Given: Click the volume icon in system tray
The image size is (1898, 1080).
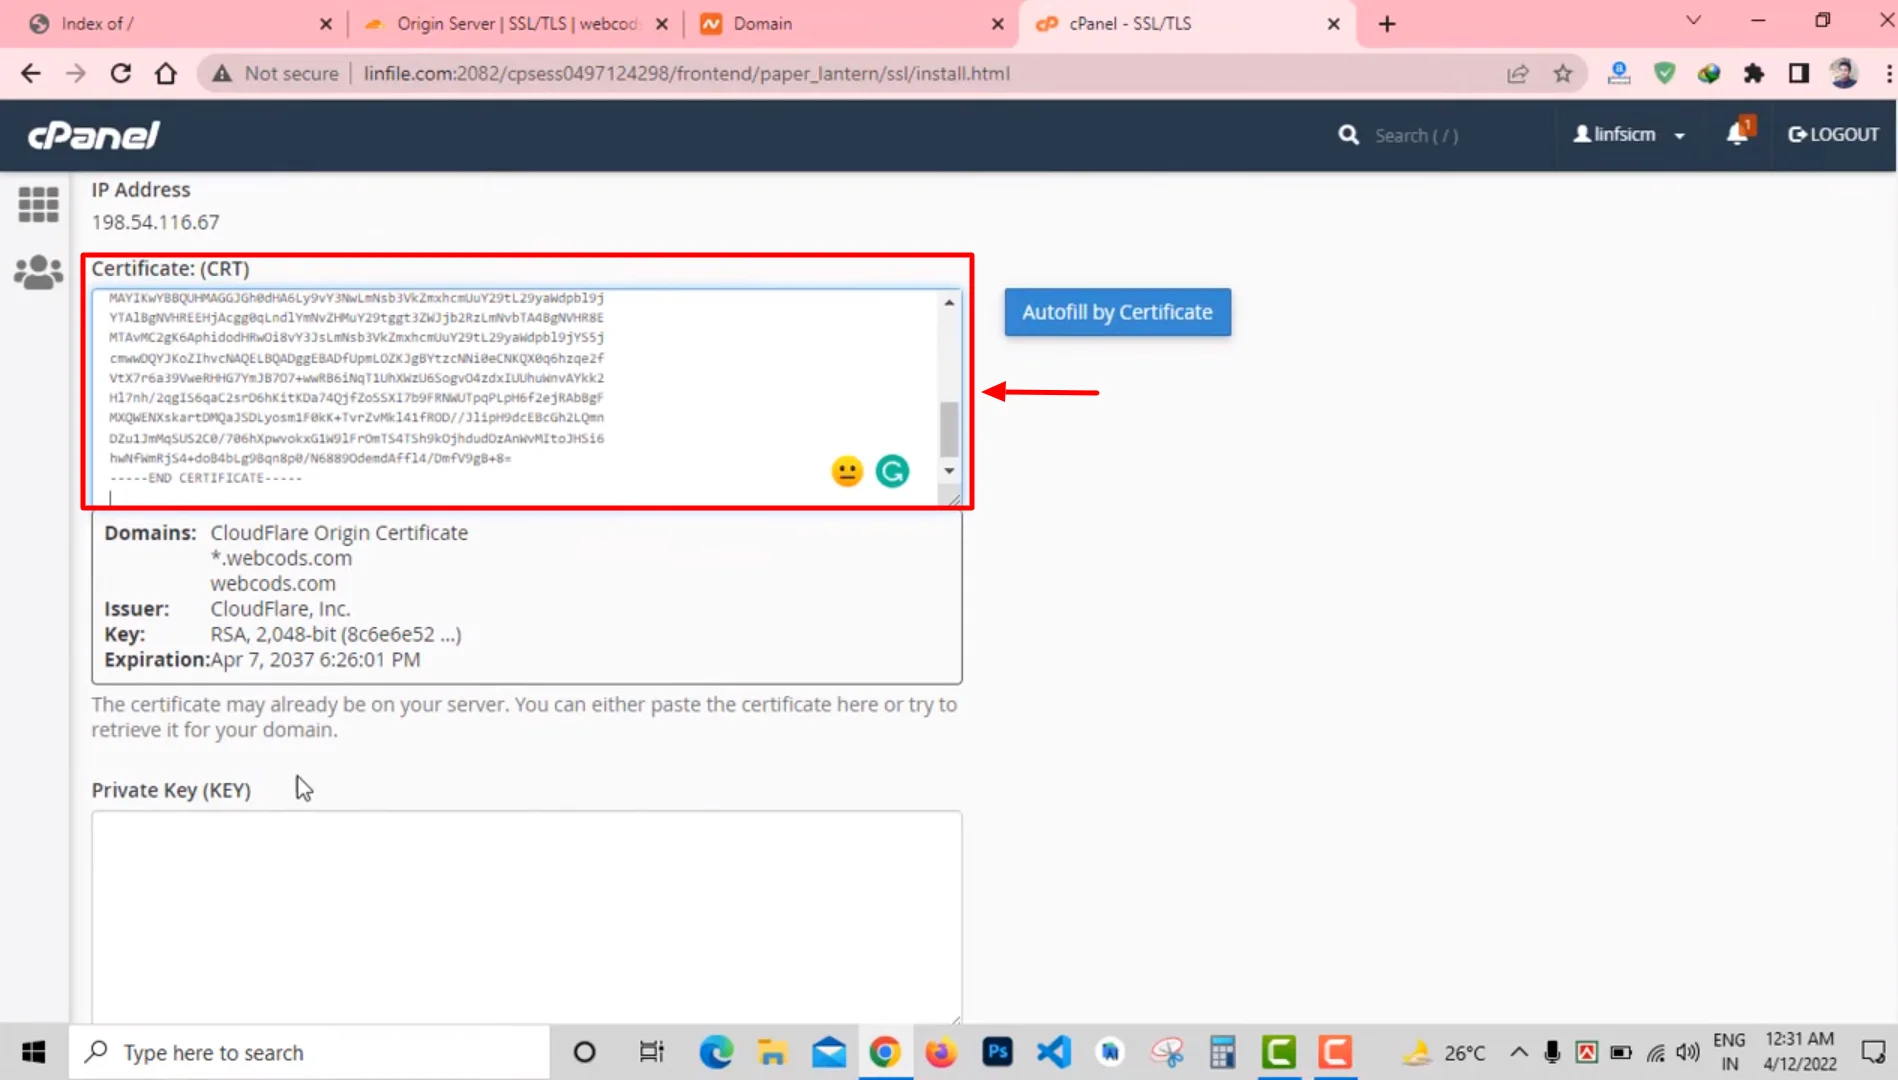Looking at the screenshot, I should (x=1688, y=1052).
